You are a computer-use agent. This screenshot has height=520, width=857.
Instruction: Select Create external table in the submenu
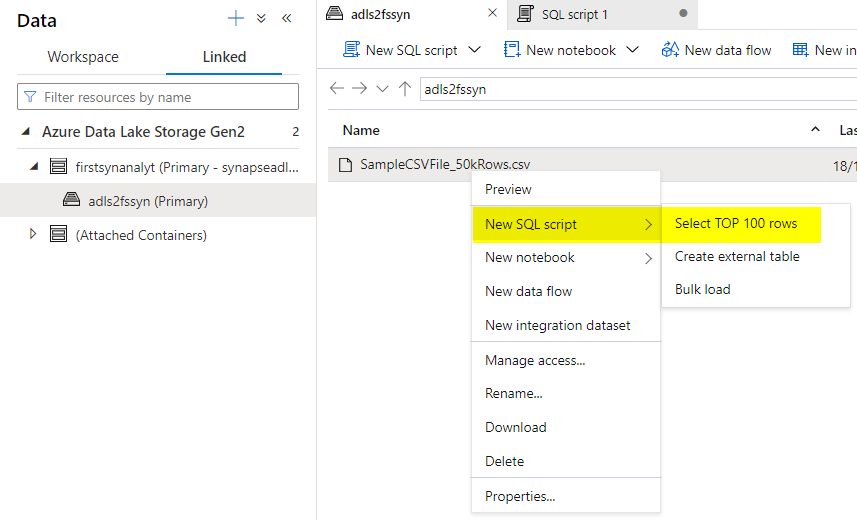(737, 256)
